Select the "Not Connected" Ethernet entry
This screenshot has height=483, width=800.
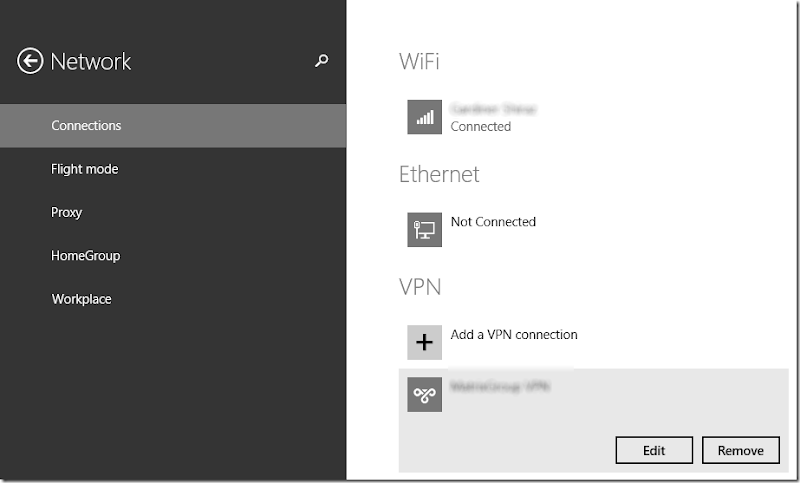pyautogui.click(x=493, y=222)
